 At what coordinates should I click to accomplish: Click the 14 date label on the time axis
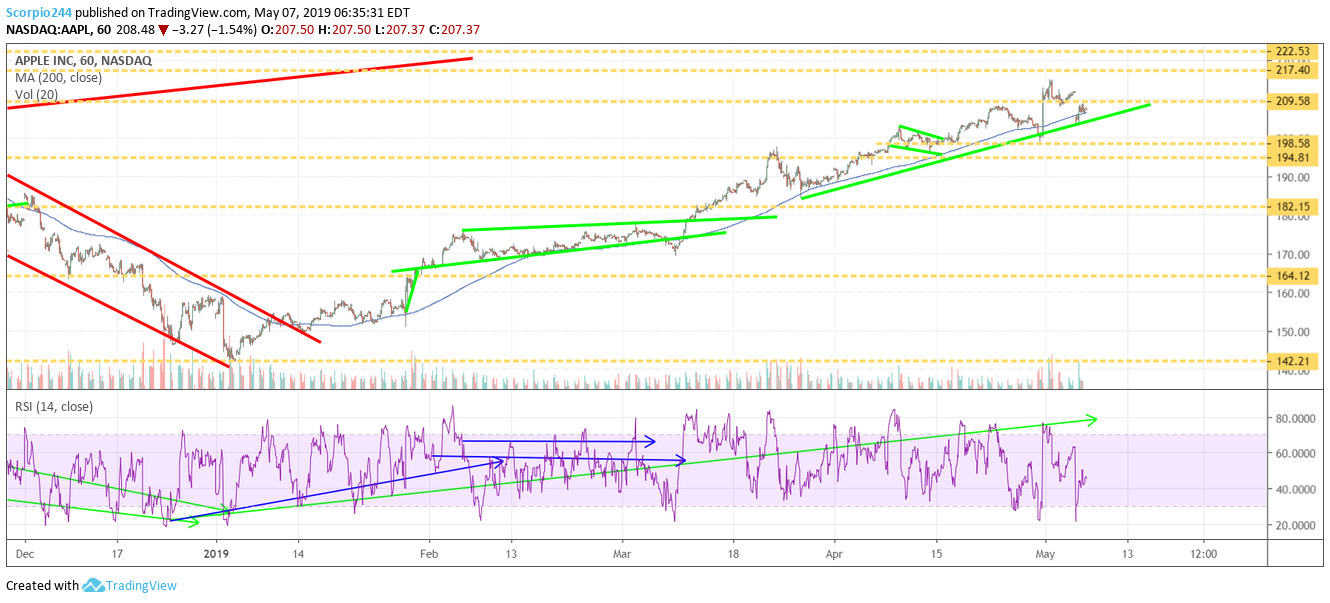[298, 552]
